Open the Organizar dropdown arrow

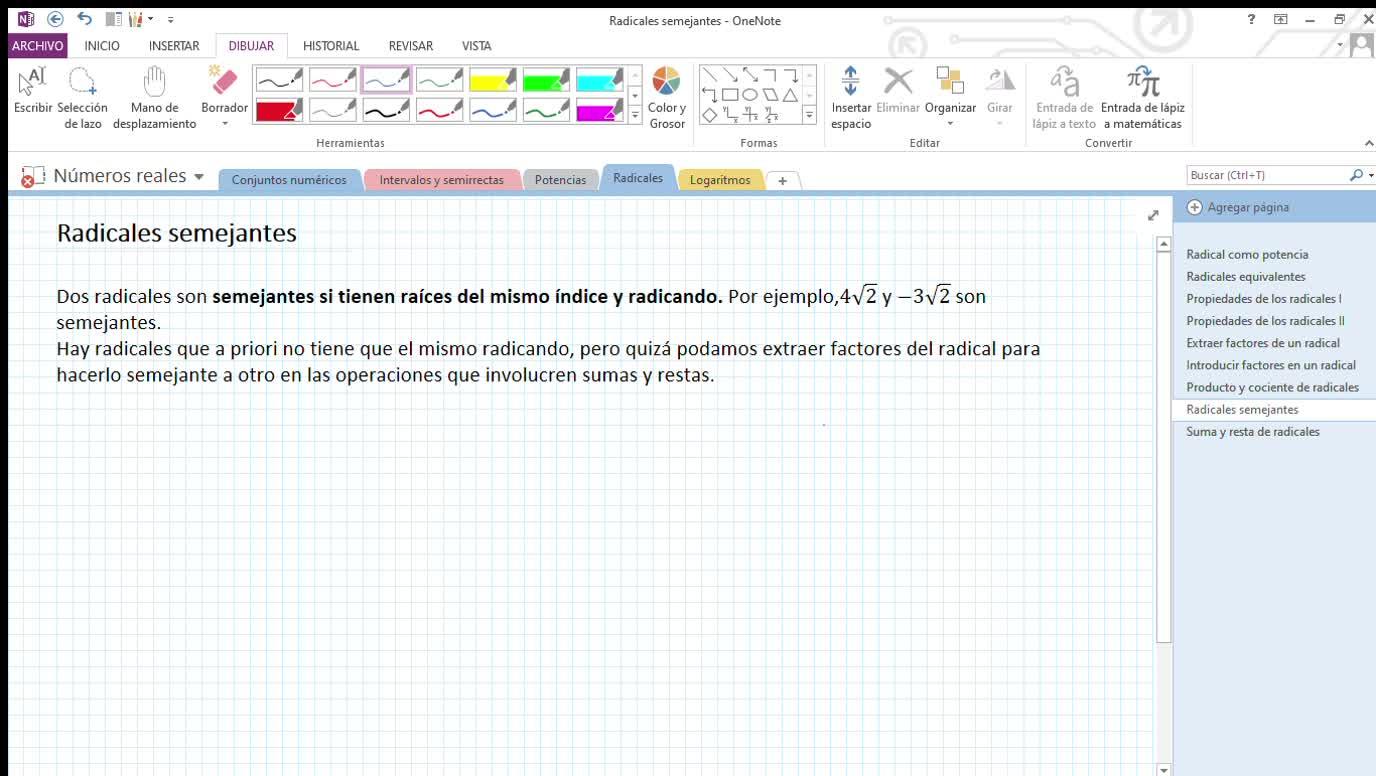950,124
